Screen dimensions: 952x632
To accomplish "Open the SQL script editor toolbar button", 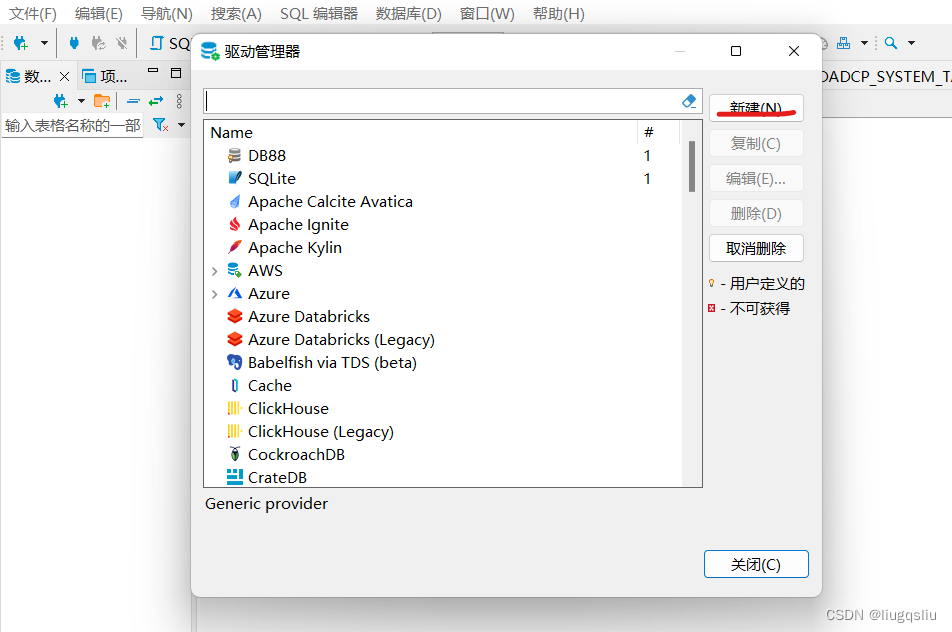I will point(170,43).
